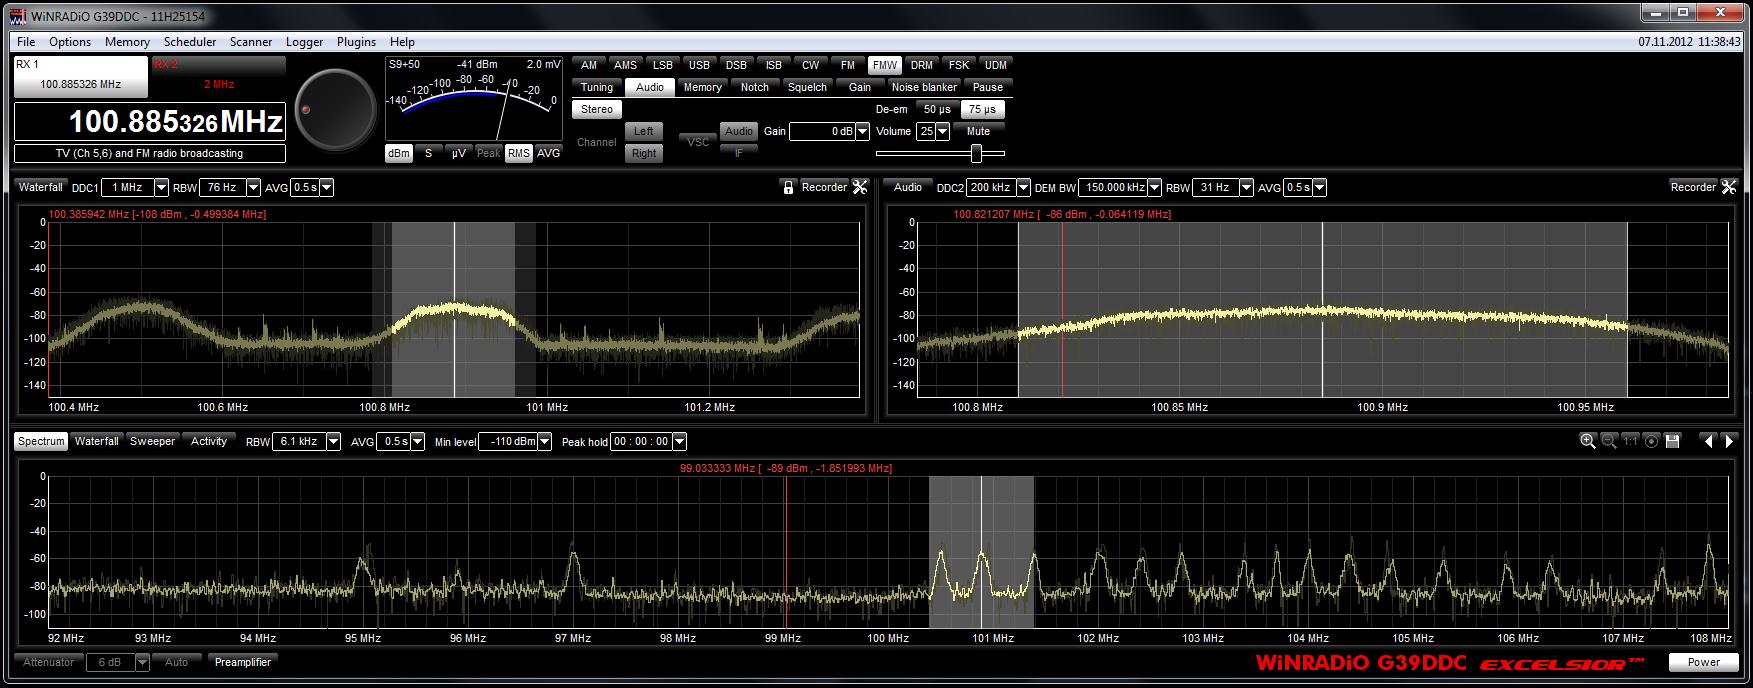The height and width of the screenshot is (688, 1753).
Task: Open DDC2 200 kHz dropdown
Action: [x=1023, y=188]
